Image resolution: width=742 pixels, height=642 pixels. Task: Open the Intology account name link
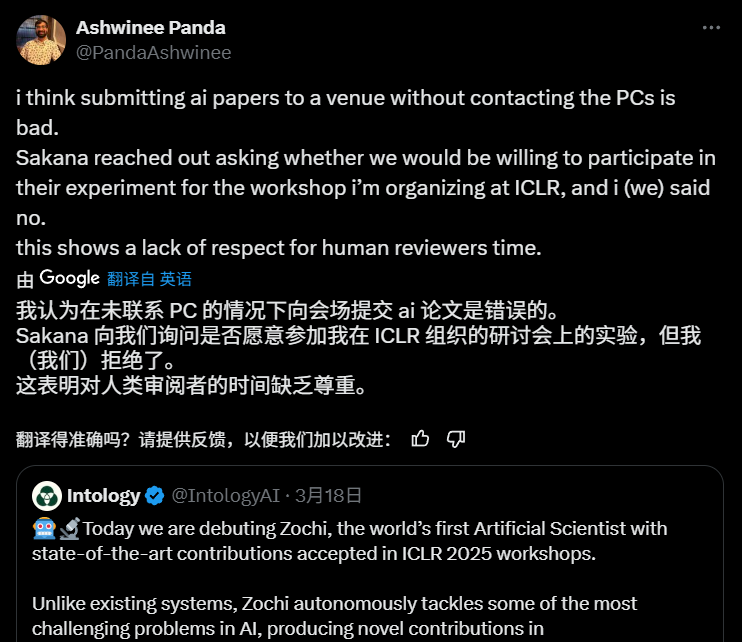[x=102, y=495]
